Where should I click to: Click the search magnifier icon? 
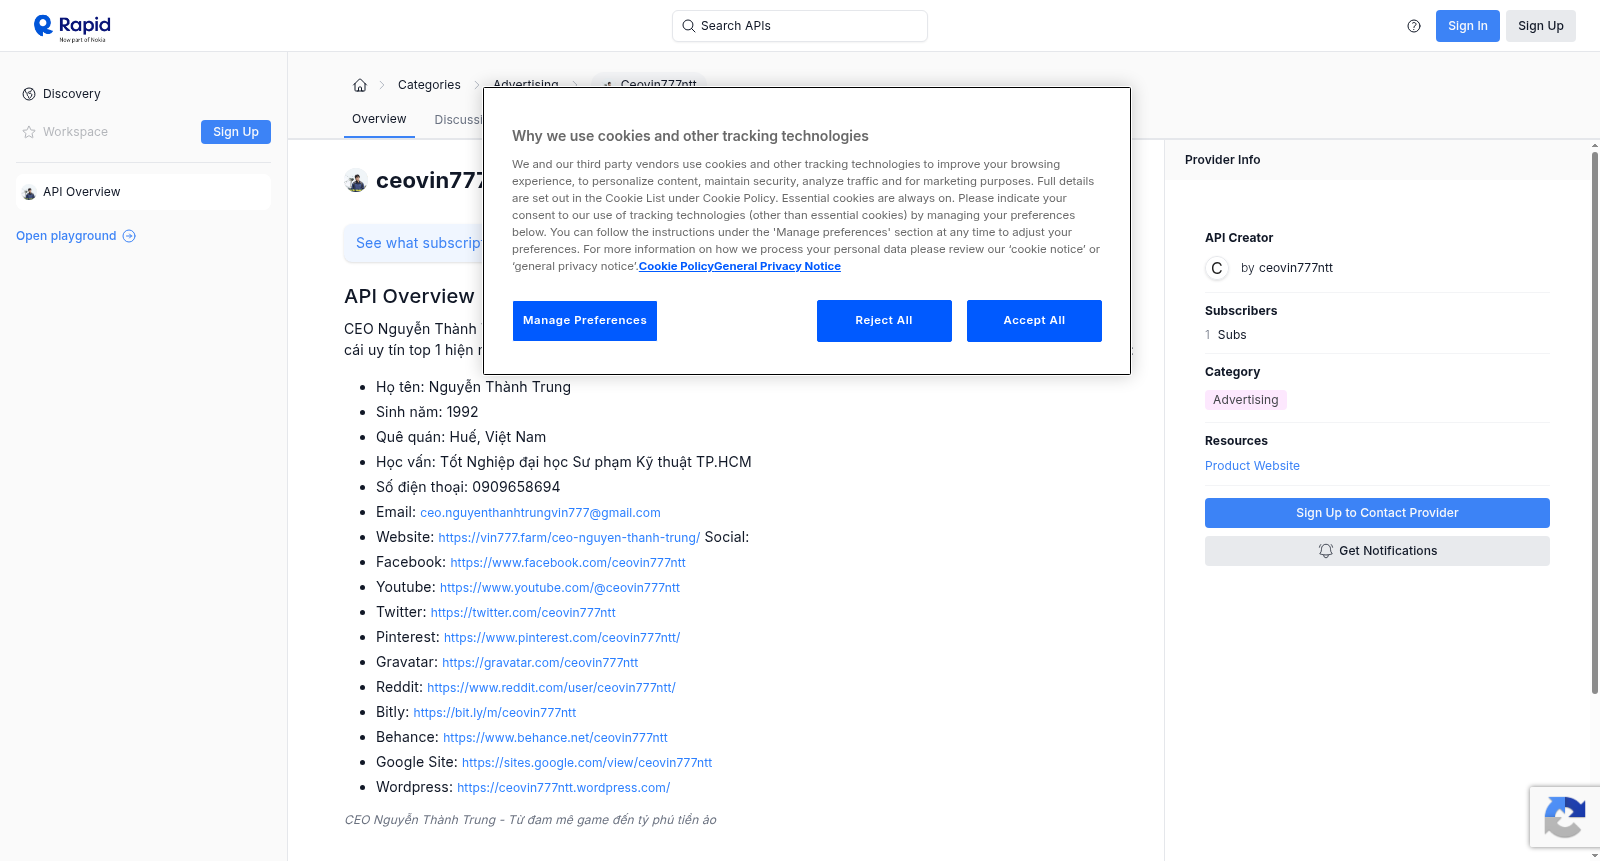click(x=689, y=26)
